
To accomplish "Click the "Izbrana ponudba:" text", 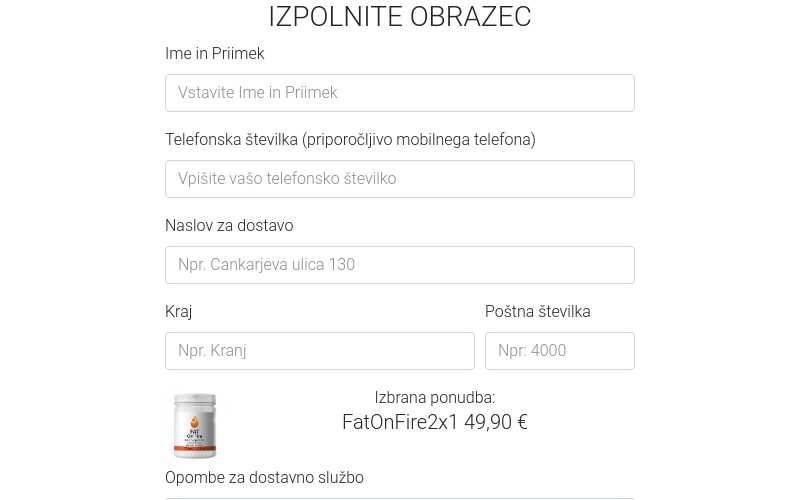I will pos(435,398).
